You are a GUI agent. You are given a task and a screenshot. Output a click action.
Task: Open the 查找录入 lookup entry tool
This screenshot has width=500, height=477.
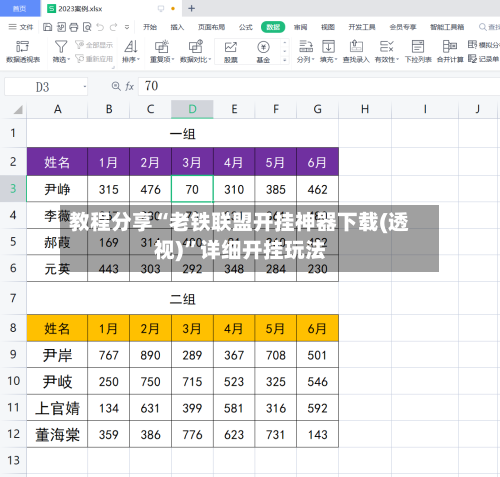coord(356,52)
